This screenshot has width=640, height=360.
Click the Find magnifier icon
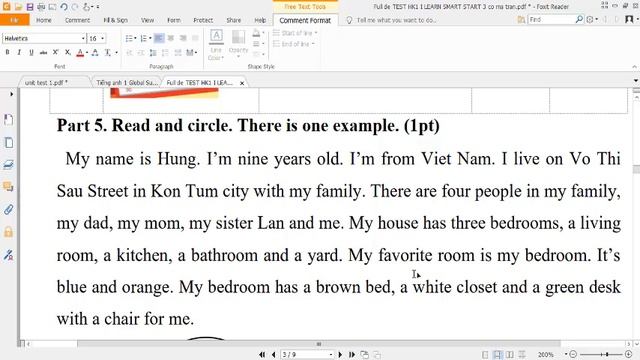tap(579, 20)
